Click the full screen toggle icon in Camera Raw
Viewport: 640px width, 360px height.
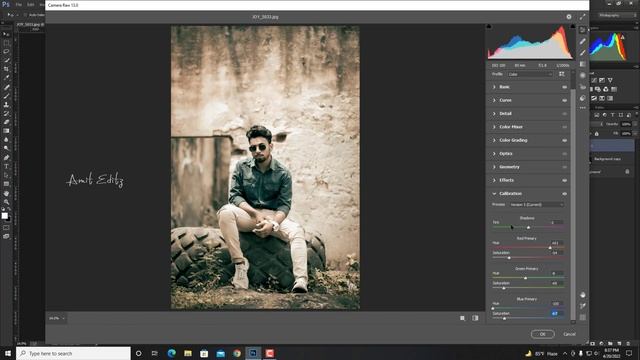tap(582, 17)
